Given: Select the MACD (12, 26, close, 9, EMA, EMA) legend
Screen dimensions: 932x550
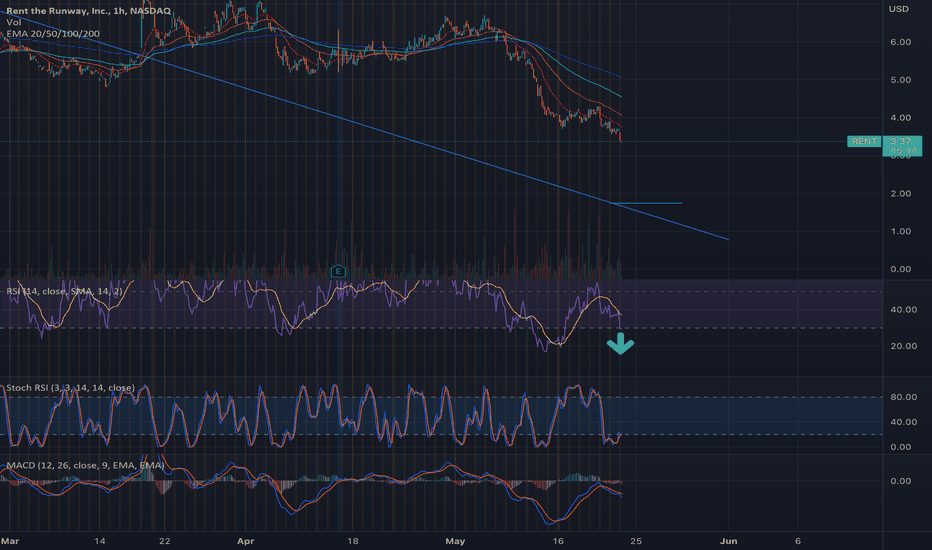Looking at the screenshot, I should pyautogui.click(x=85, y=465).
